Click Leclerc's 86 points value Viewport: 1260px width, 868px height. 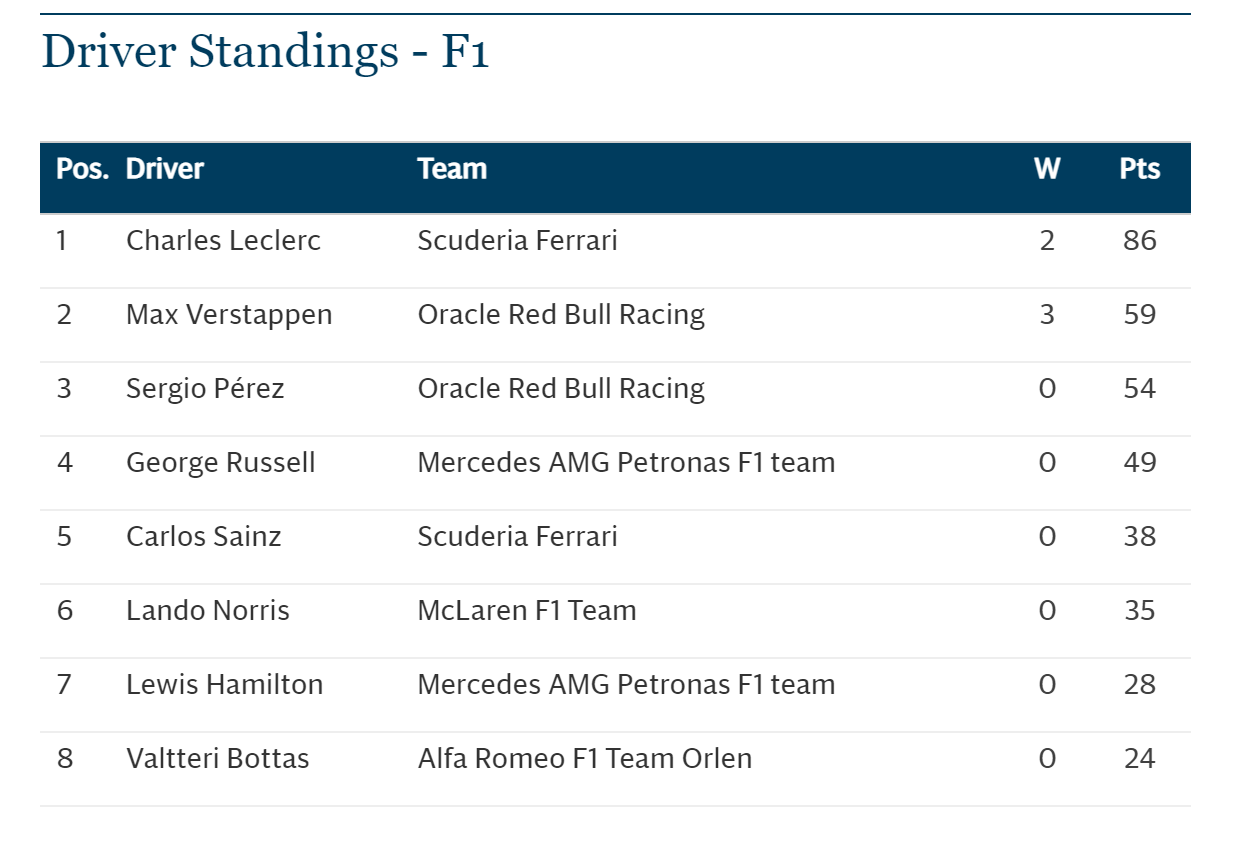pyautogui.click(x=1139, y=241)
